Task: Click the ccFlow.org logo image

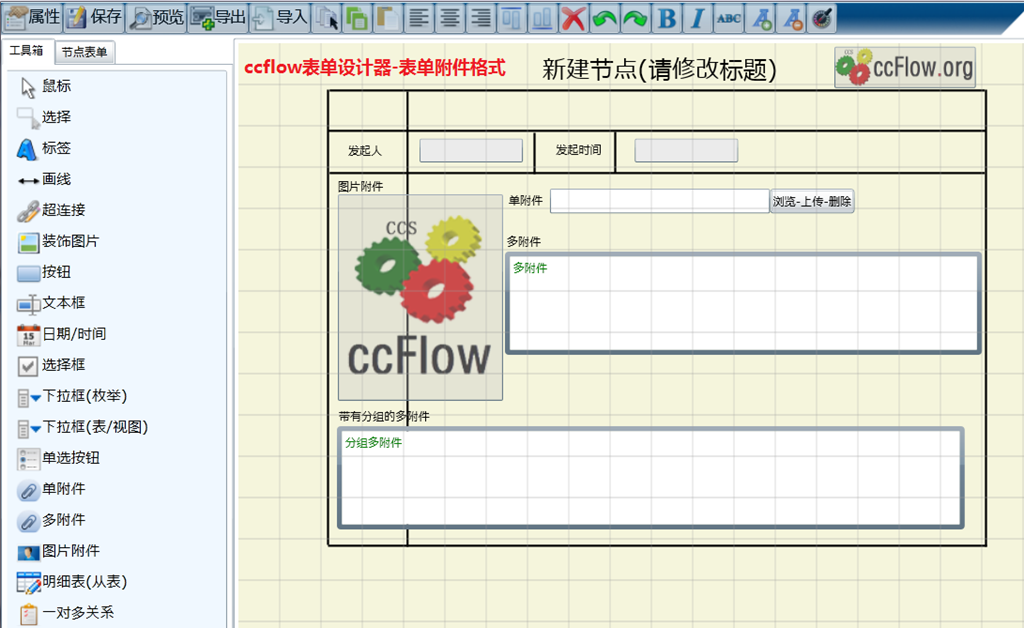Action: click(905, 67)
